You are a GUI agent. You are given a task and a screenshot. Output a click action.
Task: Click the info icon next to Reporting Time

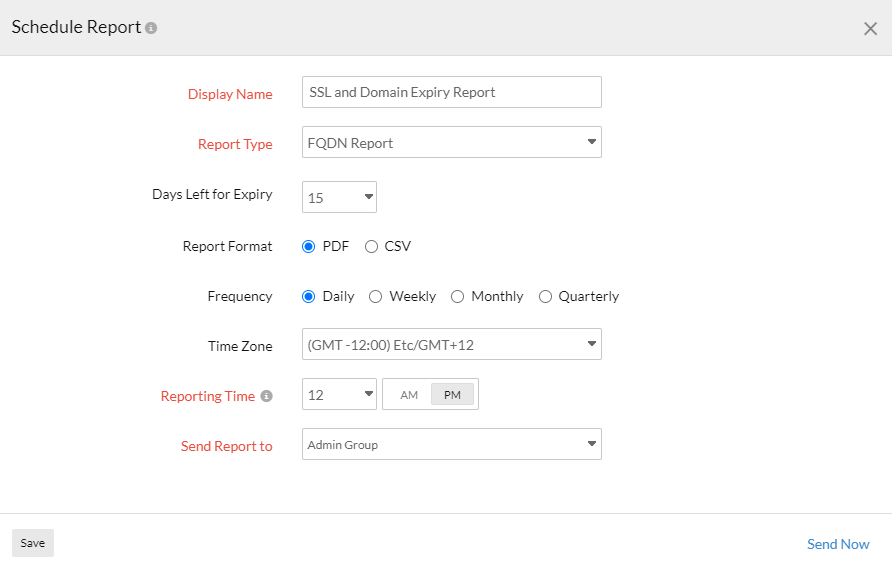267,396
